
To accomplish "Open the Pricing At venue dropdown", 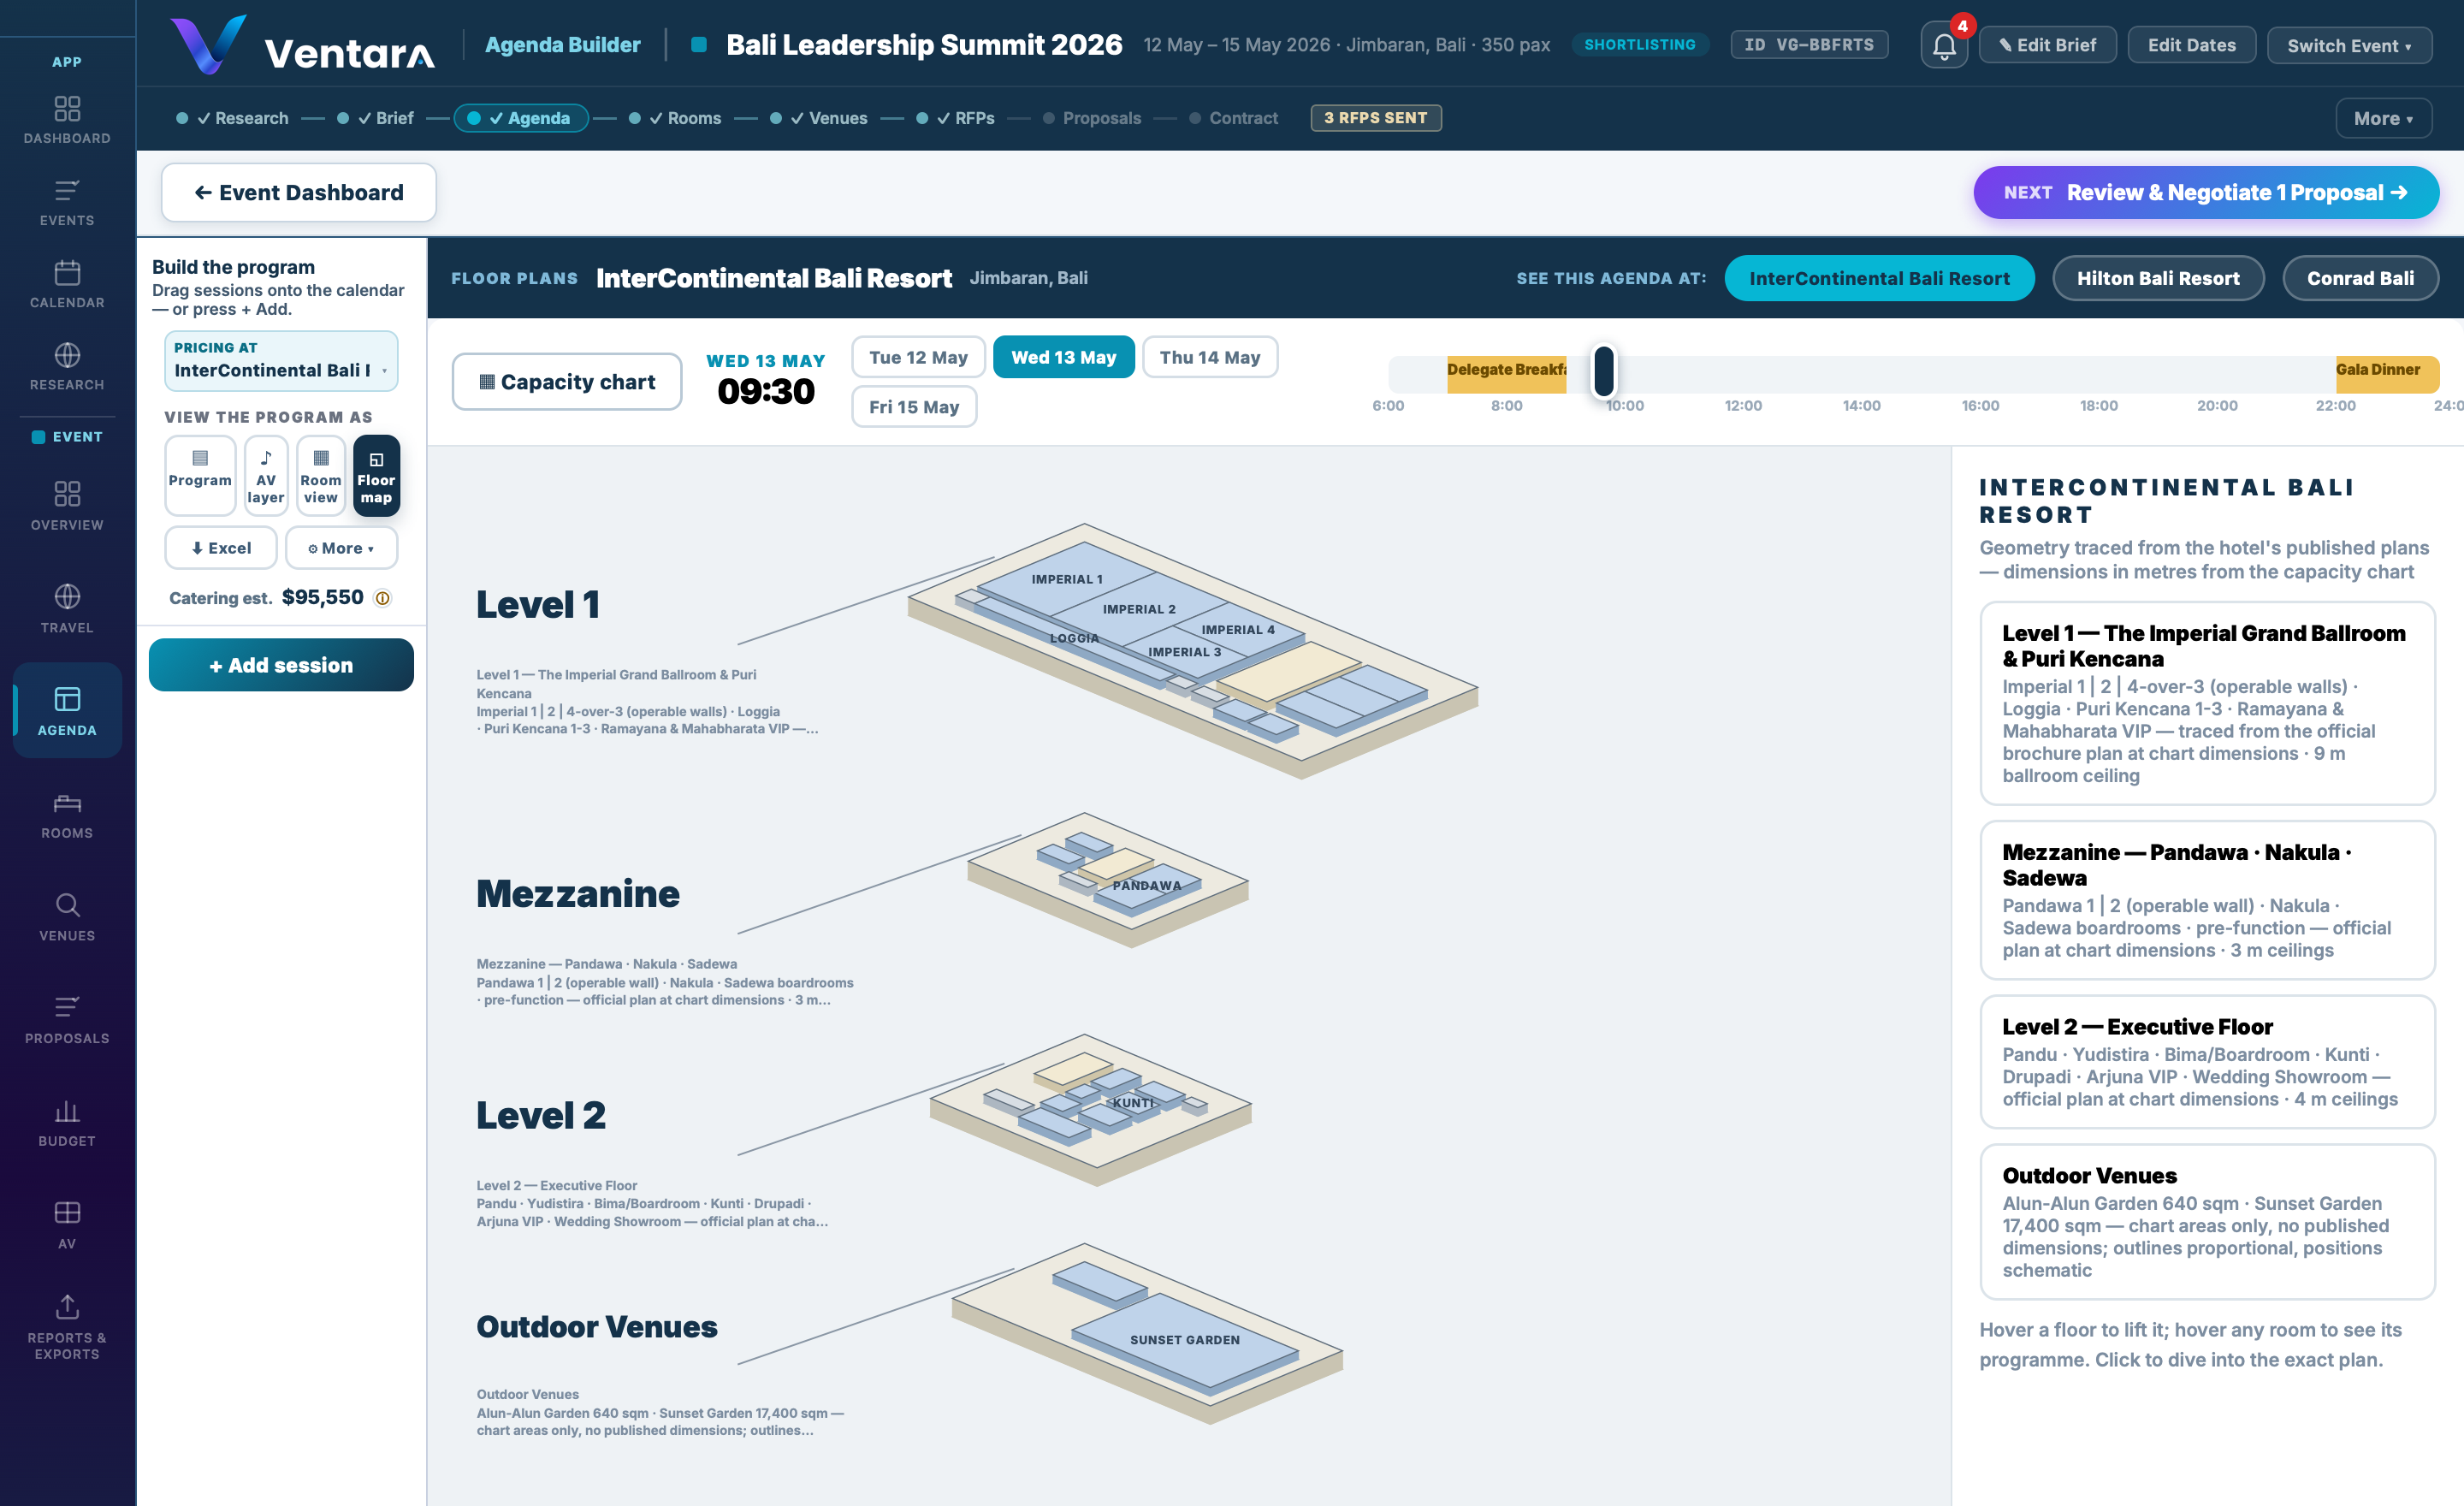I will coord(281,360).
